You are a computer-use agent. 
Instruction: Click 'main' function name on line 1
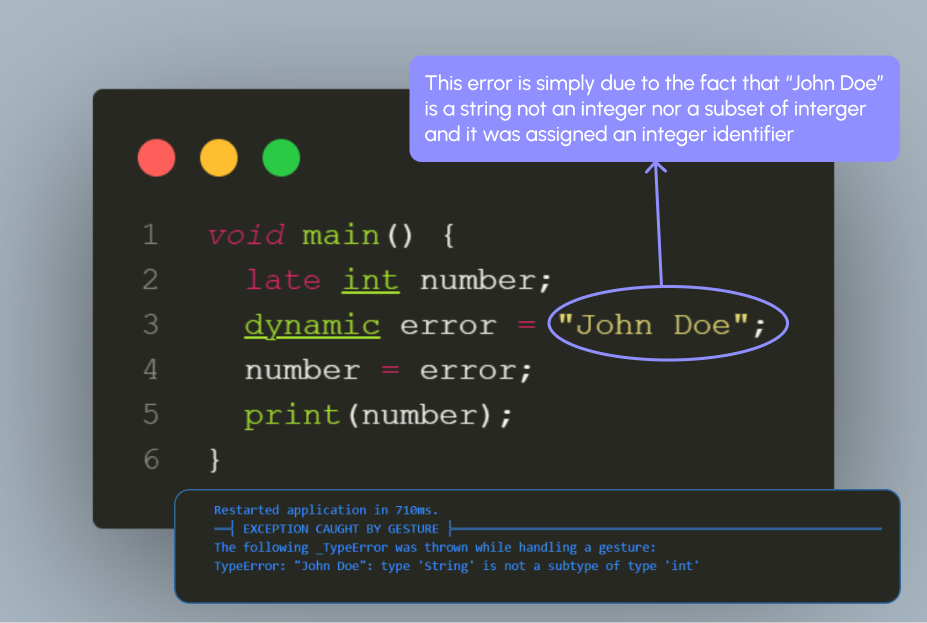tap(341, 235)
